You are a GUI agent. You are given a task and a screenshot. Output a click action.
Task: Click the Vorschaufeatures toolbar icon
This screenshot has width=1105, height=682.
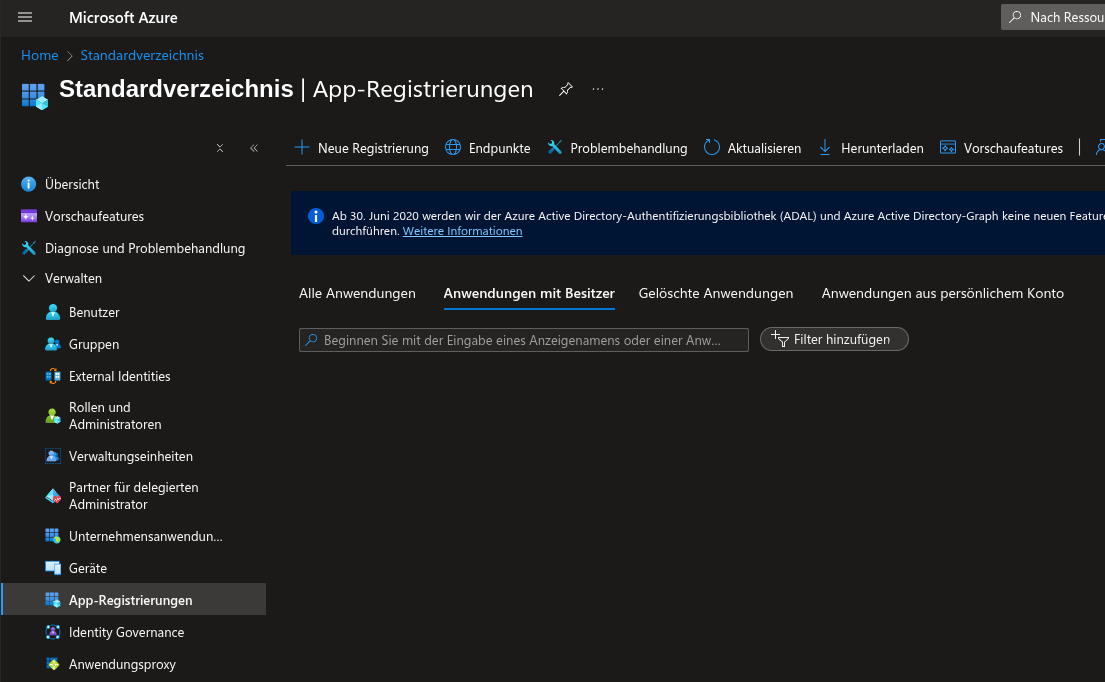coord(948,147)
